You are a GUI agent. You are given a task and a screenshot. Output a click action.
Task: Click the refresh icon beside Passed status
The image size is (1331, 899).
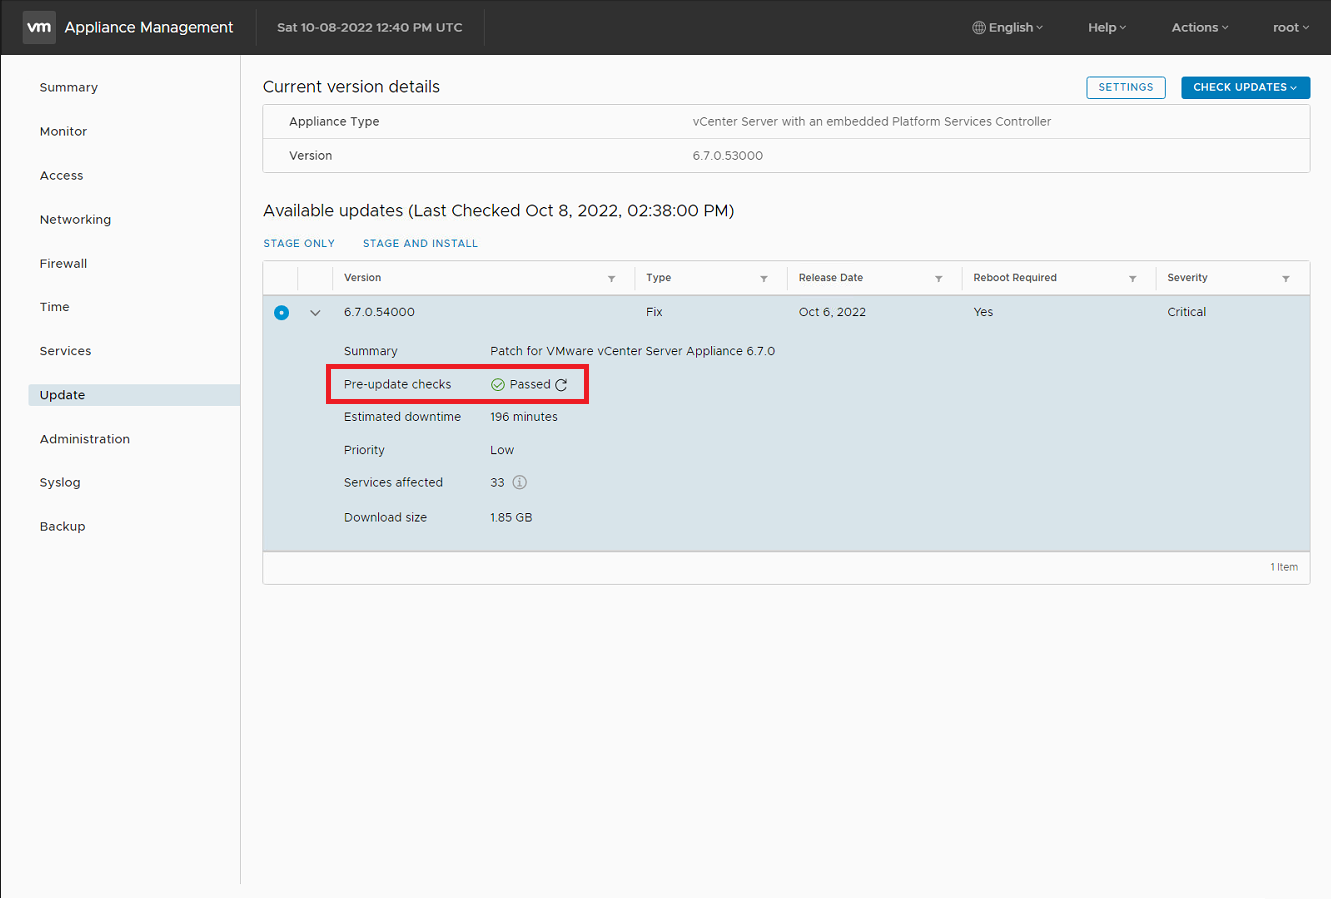561,385
